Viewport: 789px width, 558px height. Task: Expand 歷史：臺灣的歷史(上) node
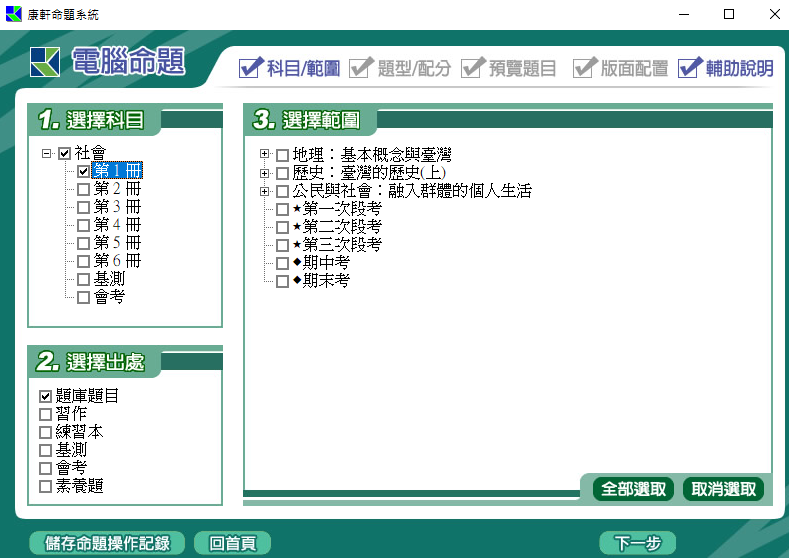(264, 173)
